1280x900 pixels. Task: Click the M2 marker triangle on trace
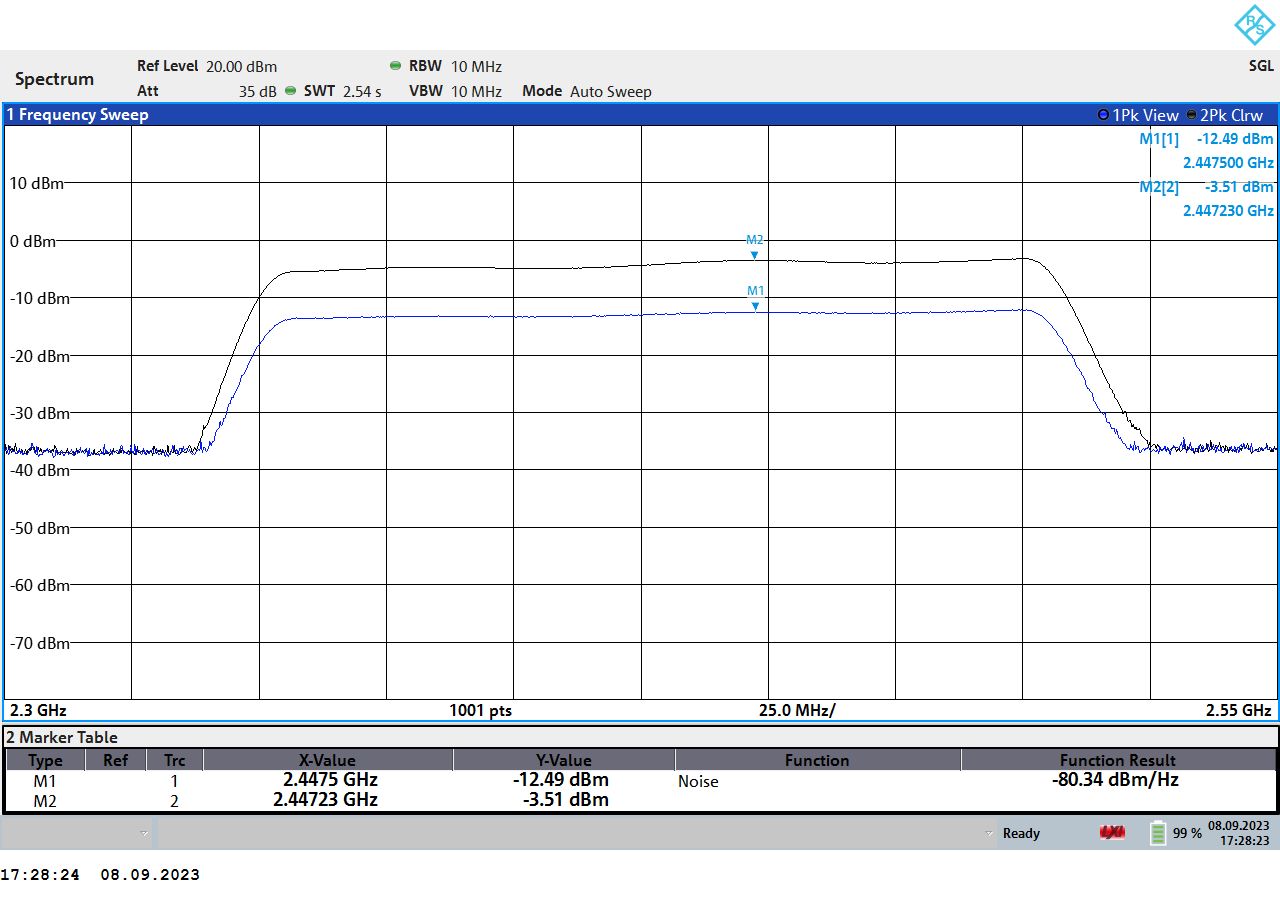pos(755,255)
